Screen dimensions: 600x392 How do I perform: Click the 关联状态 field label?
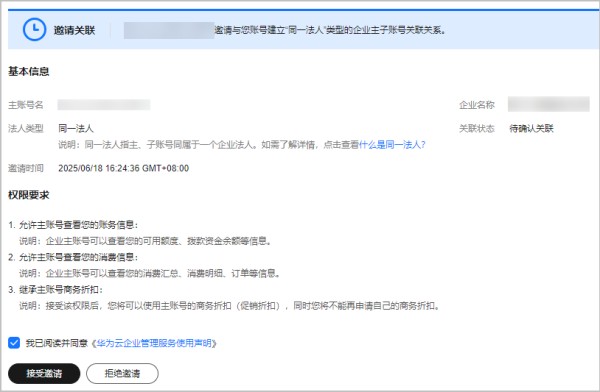click(x=477, y=129)
